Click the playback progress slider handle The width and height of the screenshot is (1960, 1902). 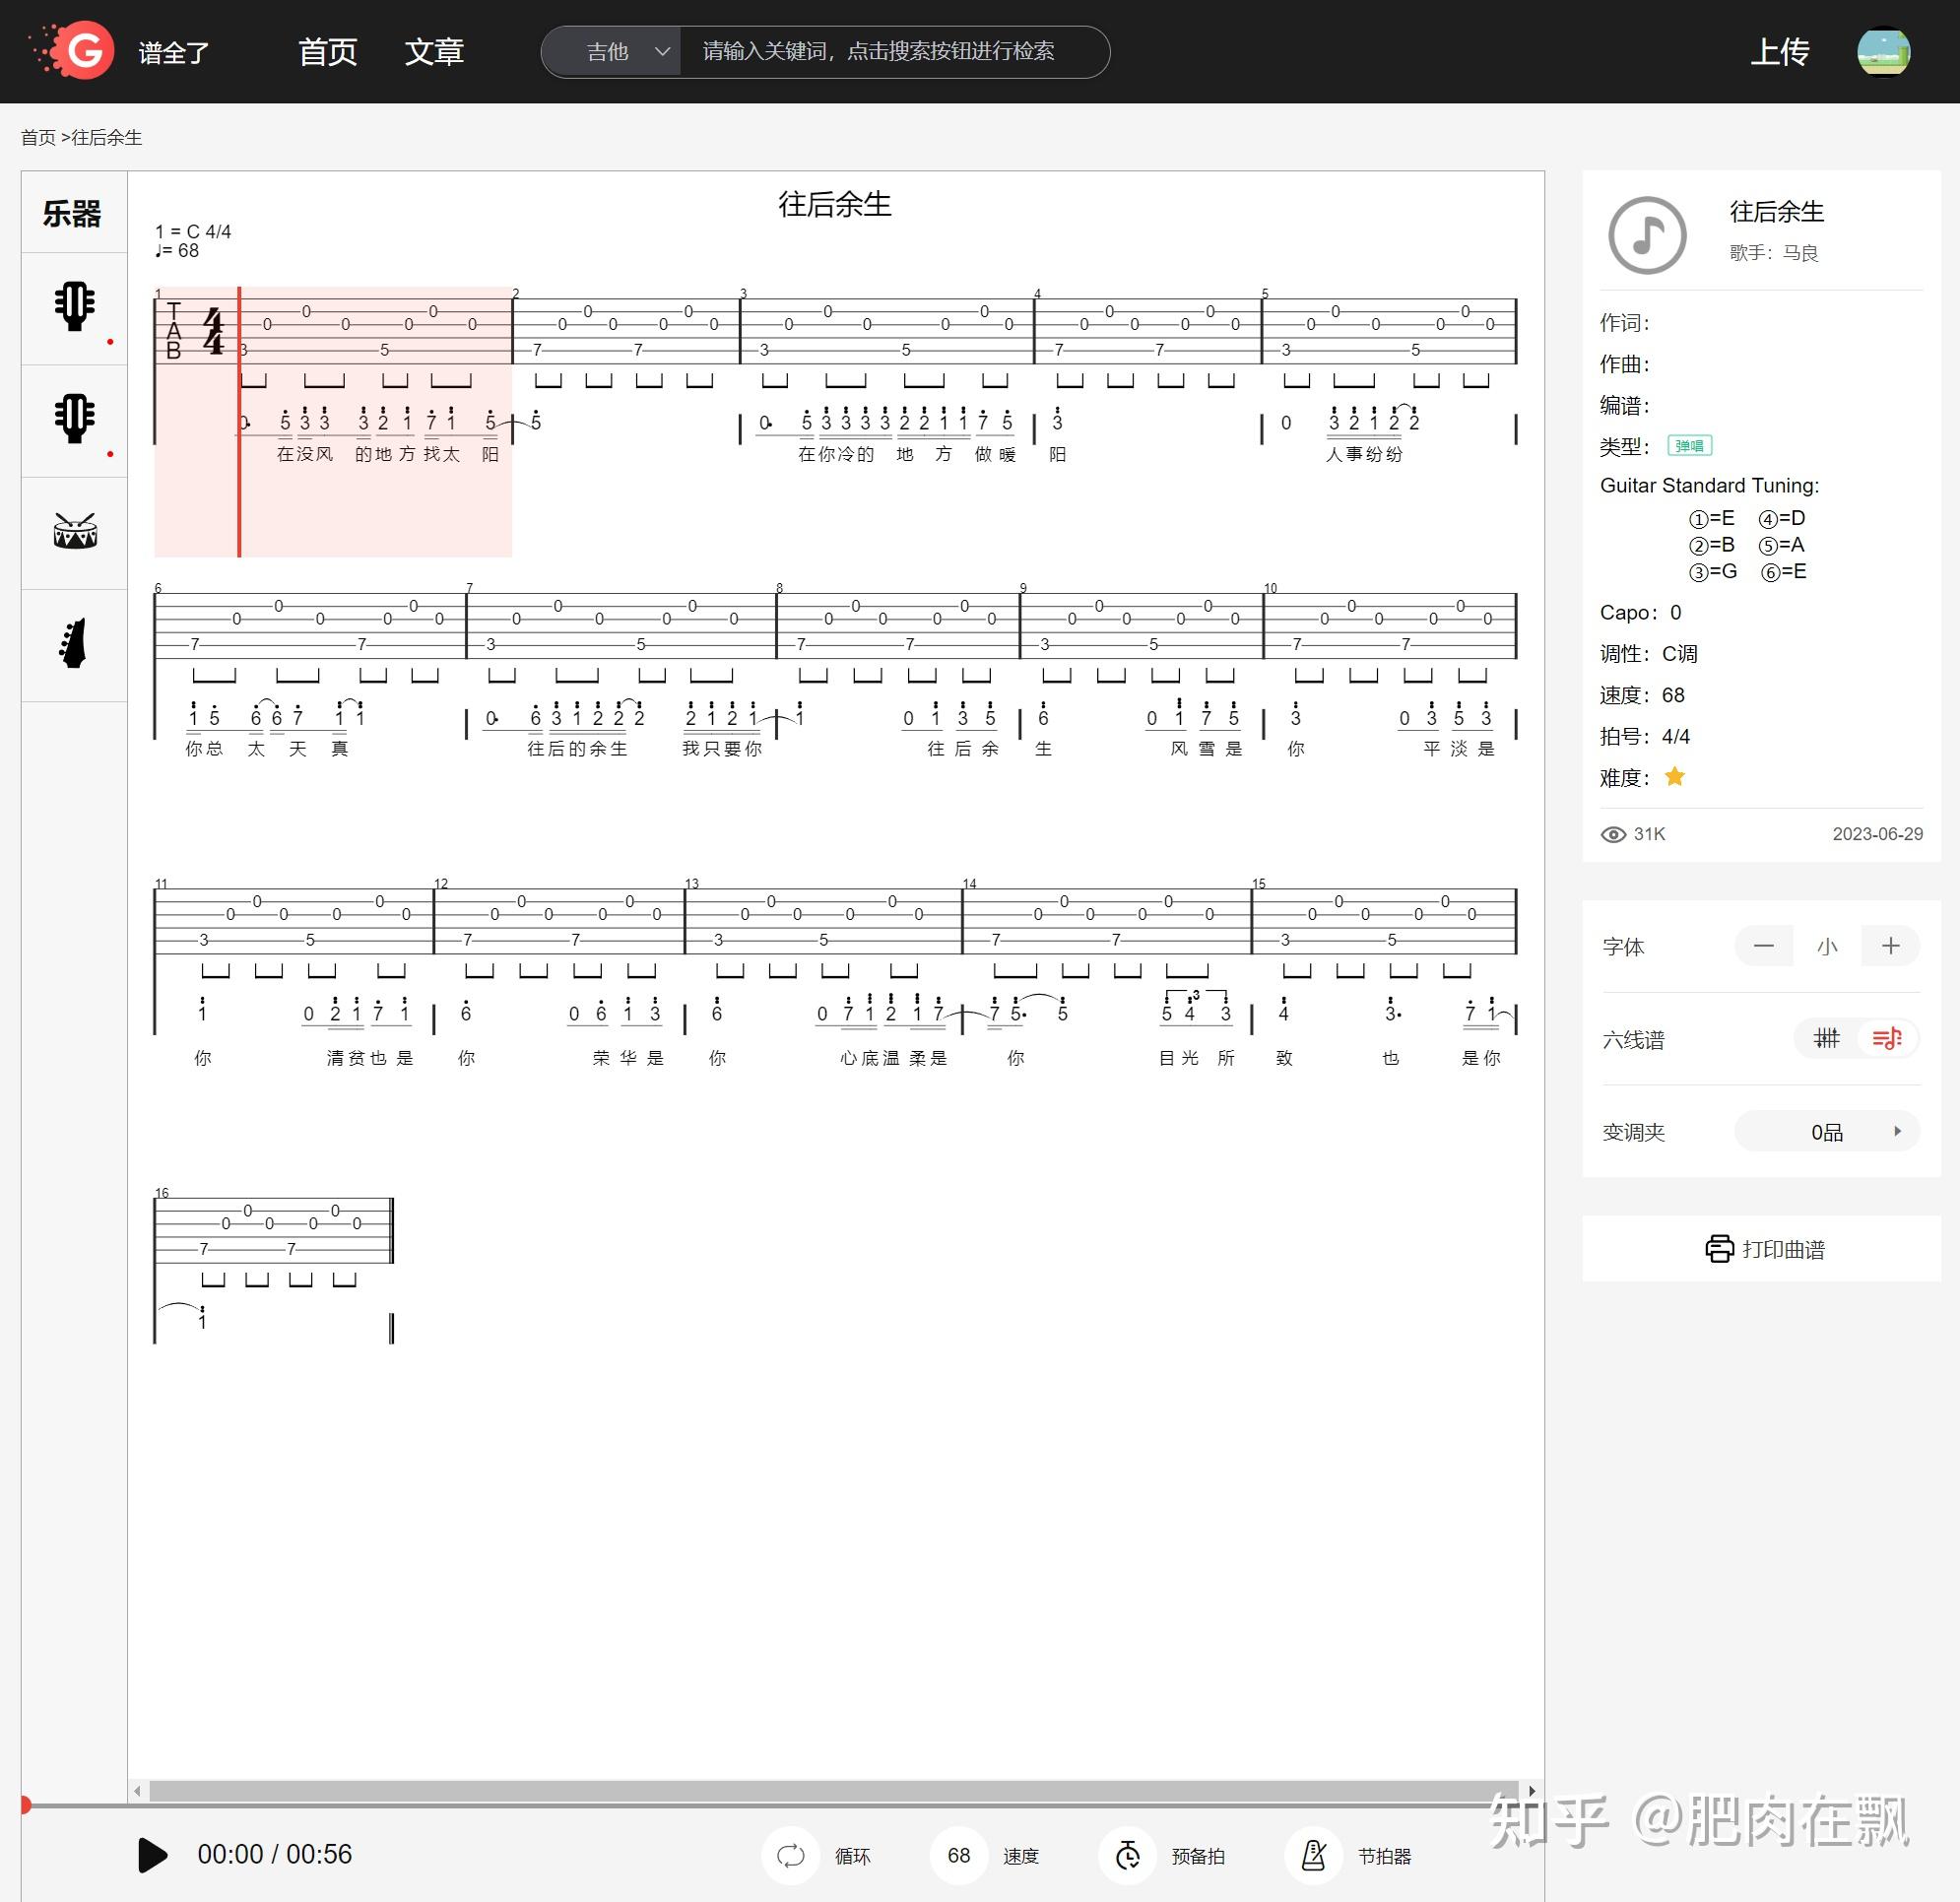(x=25, y=1805)
